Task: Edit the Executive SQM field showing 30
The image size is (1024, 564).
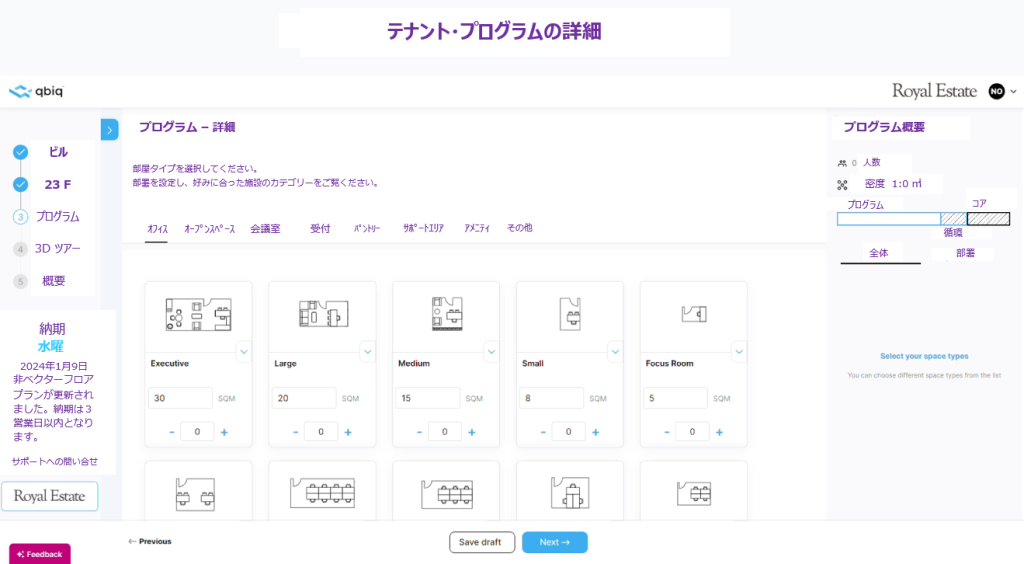Action: tap(180, 398)
